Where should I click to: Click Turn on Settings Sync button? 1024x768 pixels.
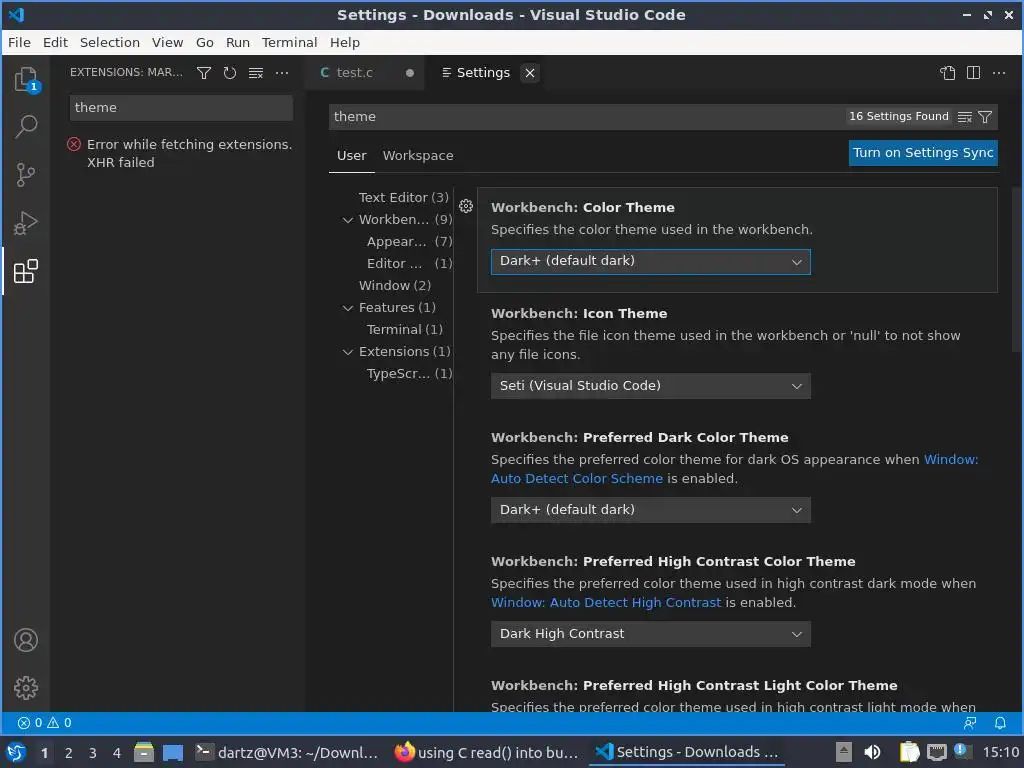pos(923,153)
